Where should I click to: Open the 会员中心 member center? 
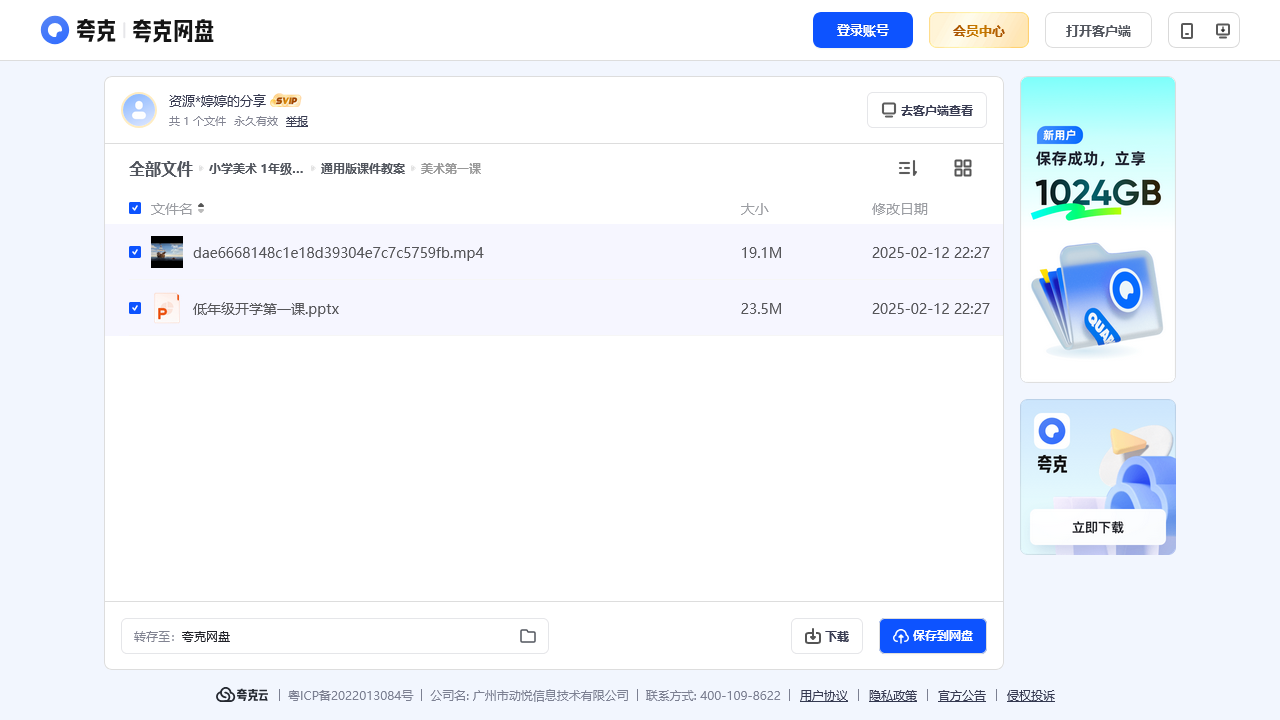979,30
